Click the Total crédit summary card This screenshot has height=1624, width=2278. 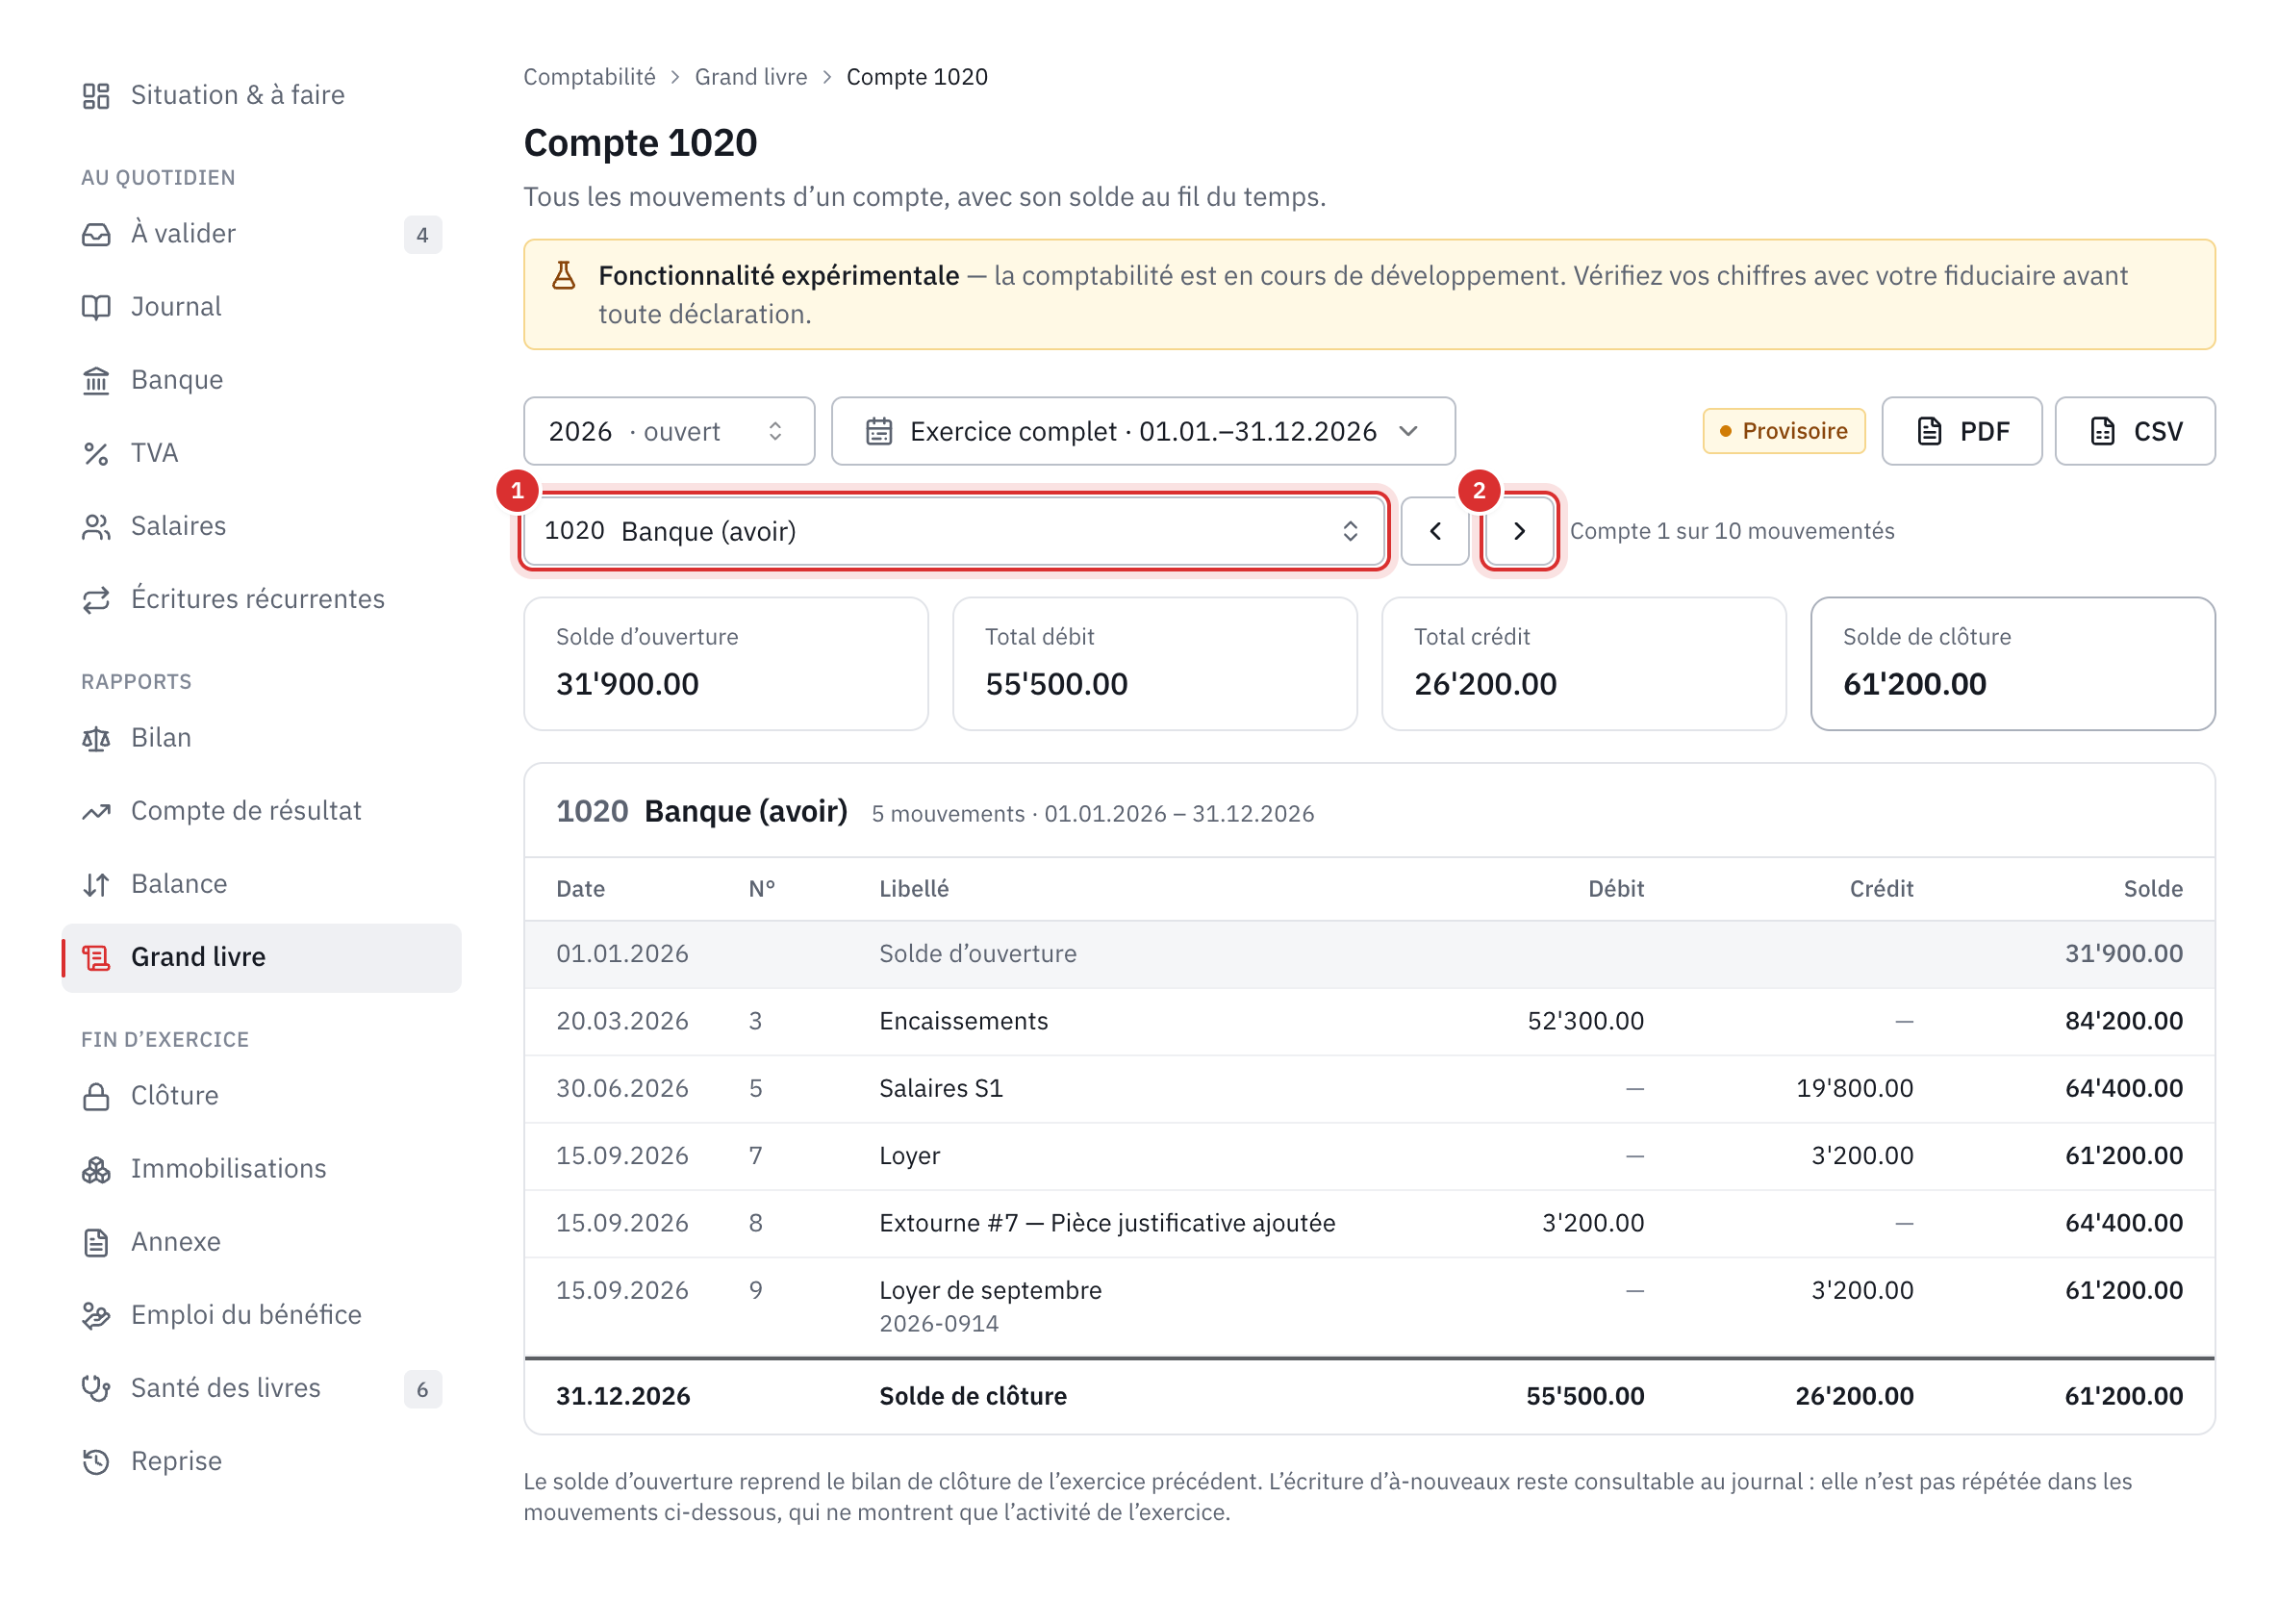click(x=1584, y=664)
